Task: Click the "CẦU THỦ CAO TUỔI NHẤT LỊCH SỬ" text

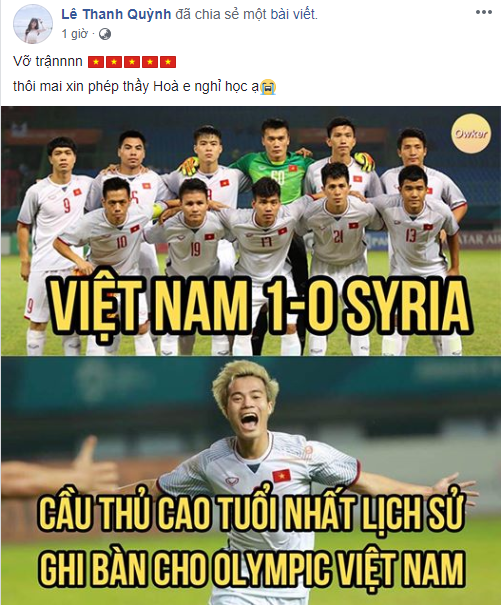Action: (251, 516)
